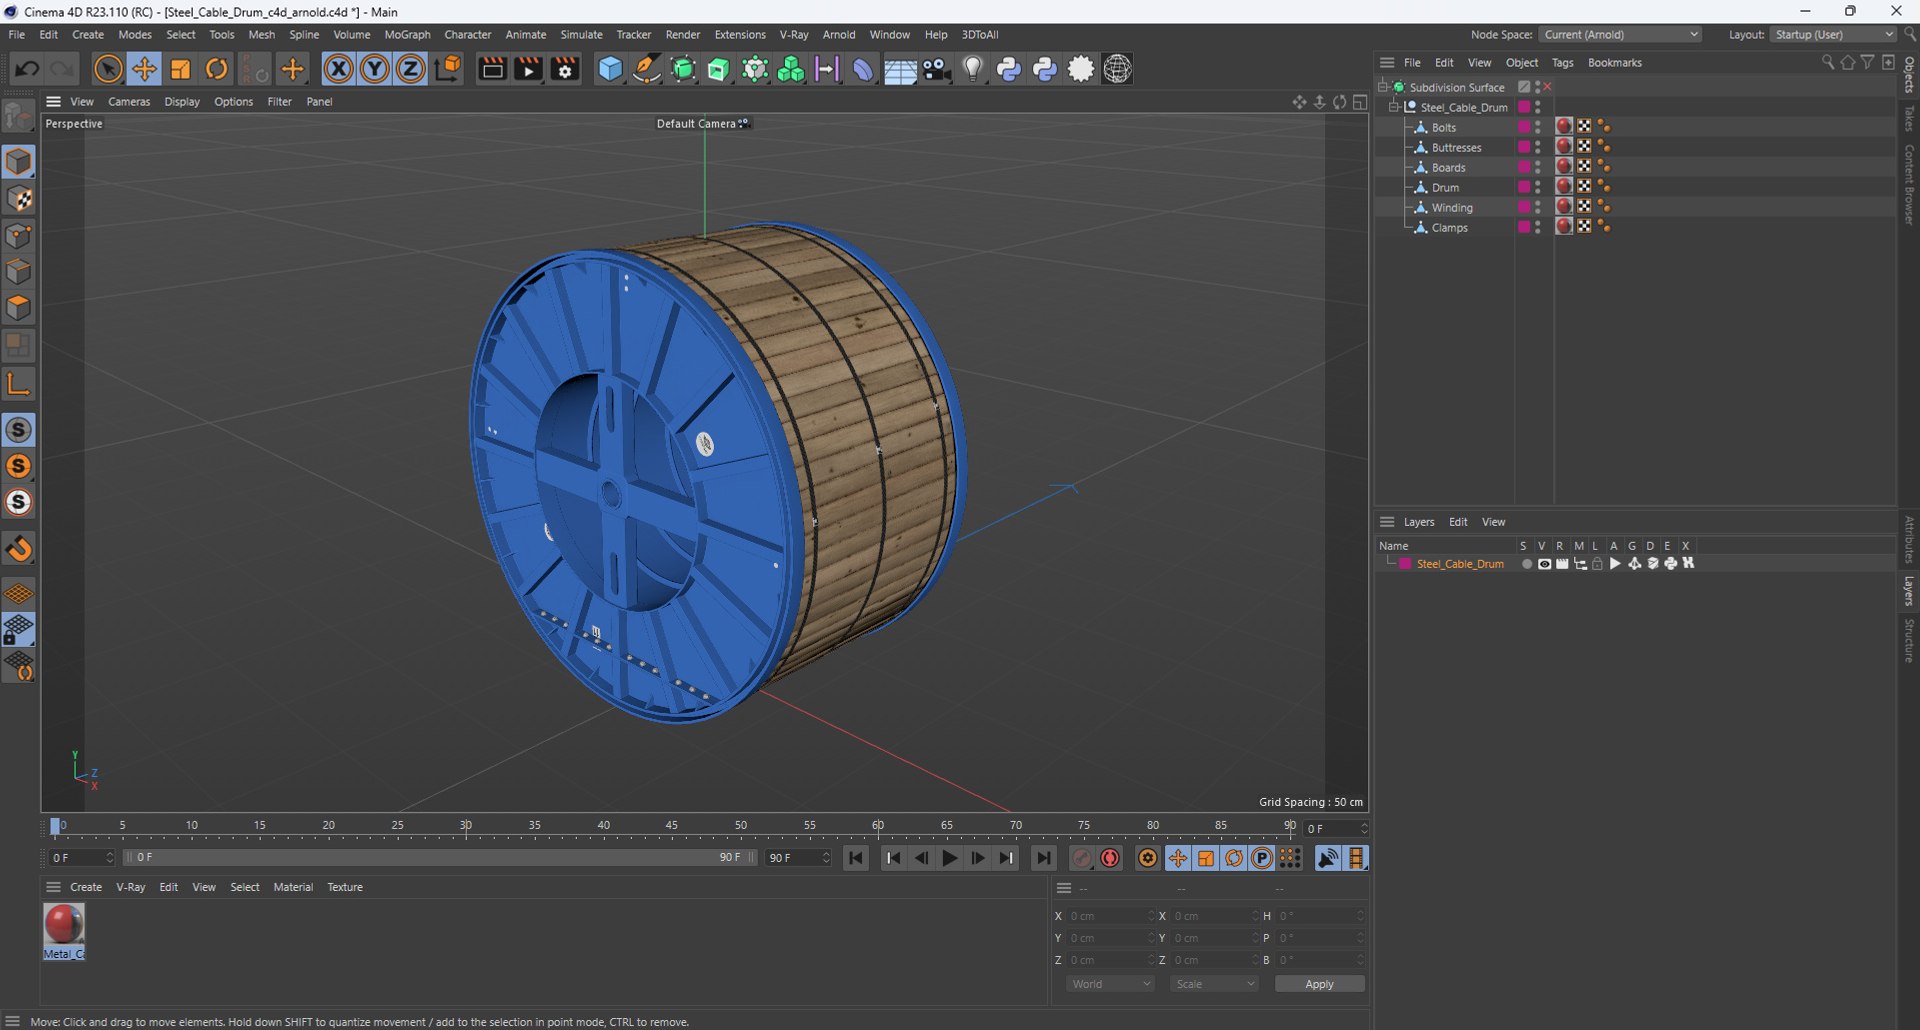Activate the Rotate tool
The image size is (1920, 1030).
217,69
